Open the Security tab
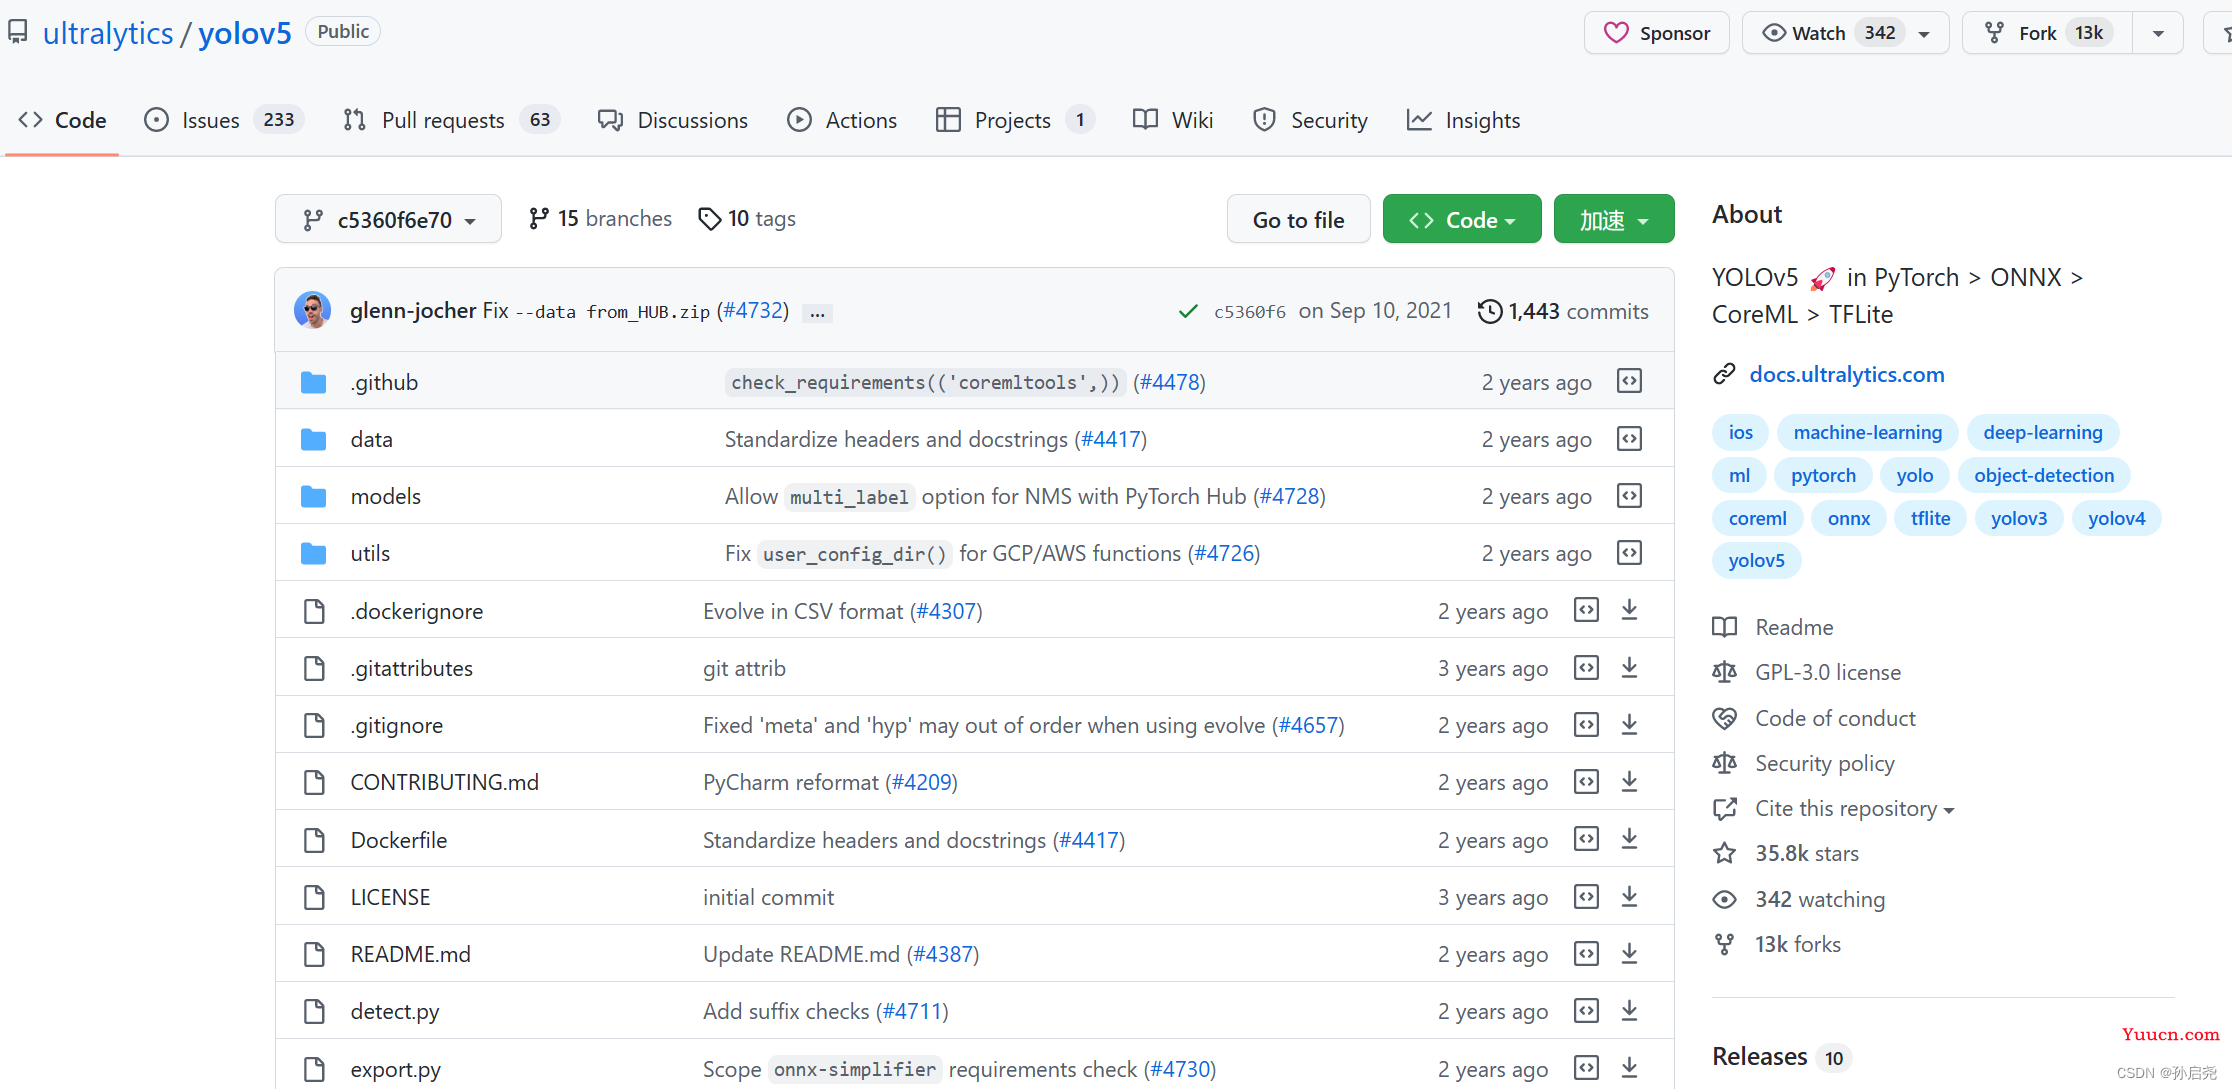This screenshot has height=1089, width=2232. [x=1310, y=120]
